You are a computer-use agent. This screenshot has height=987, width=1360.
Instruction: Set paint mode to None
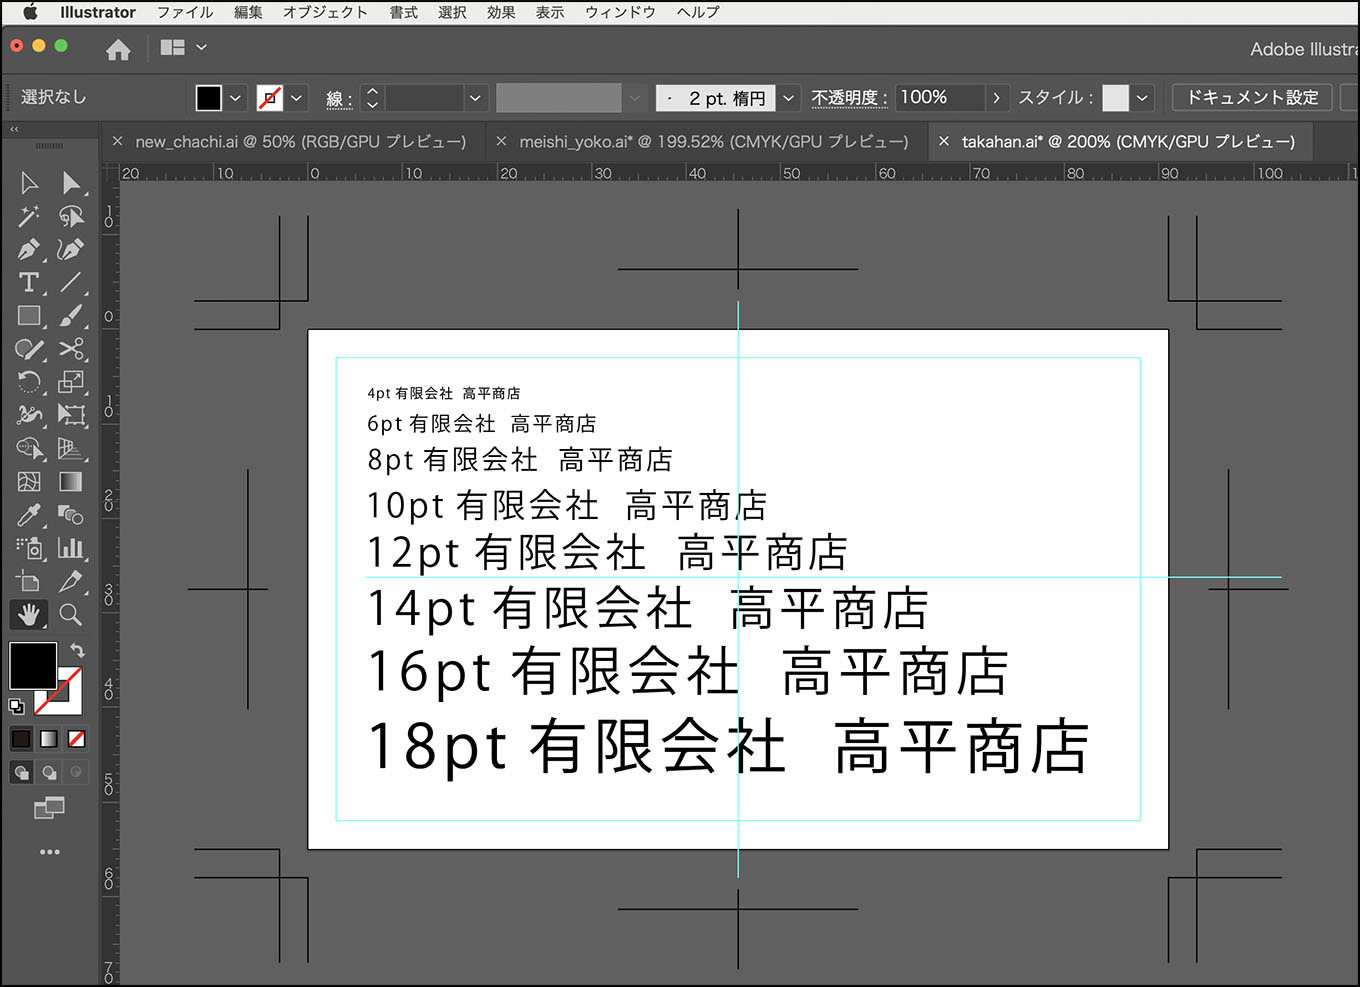pos(76,739)
